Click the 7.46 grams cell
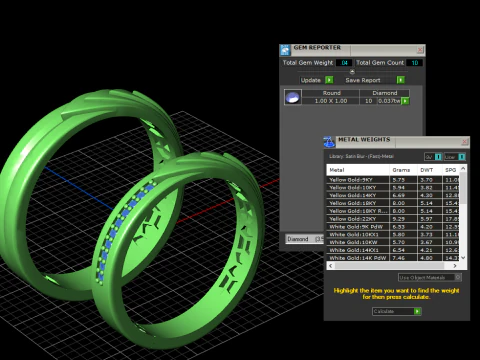This screenshot has width=480, height=360. (x=403, y=258)
